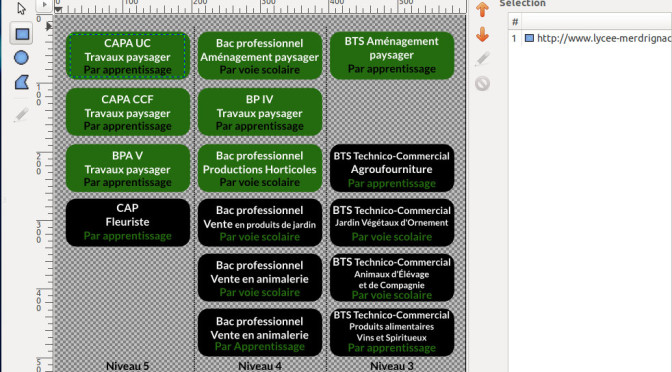Click 'Vente en animalerie Par voie scolaire' box

[x=260, y=278]
